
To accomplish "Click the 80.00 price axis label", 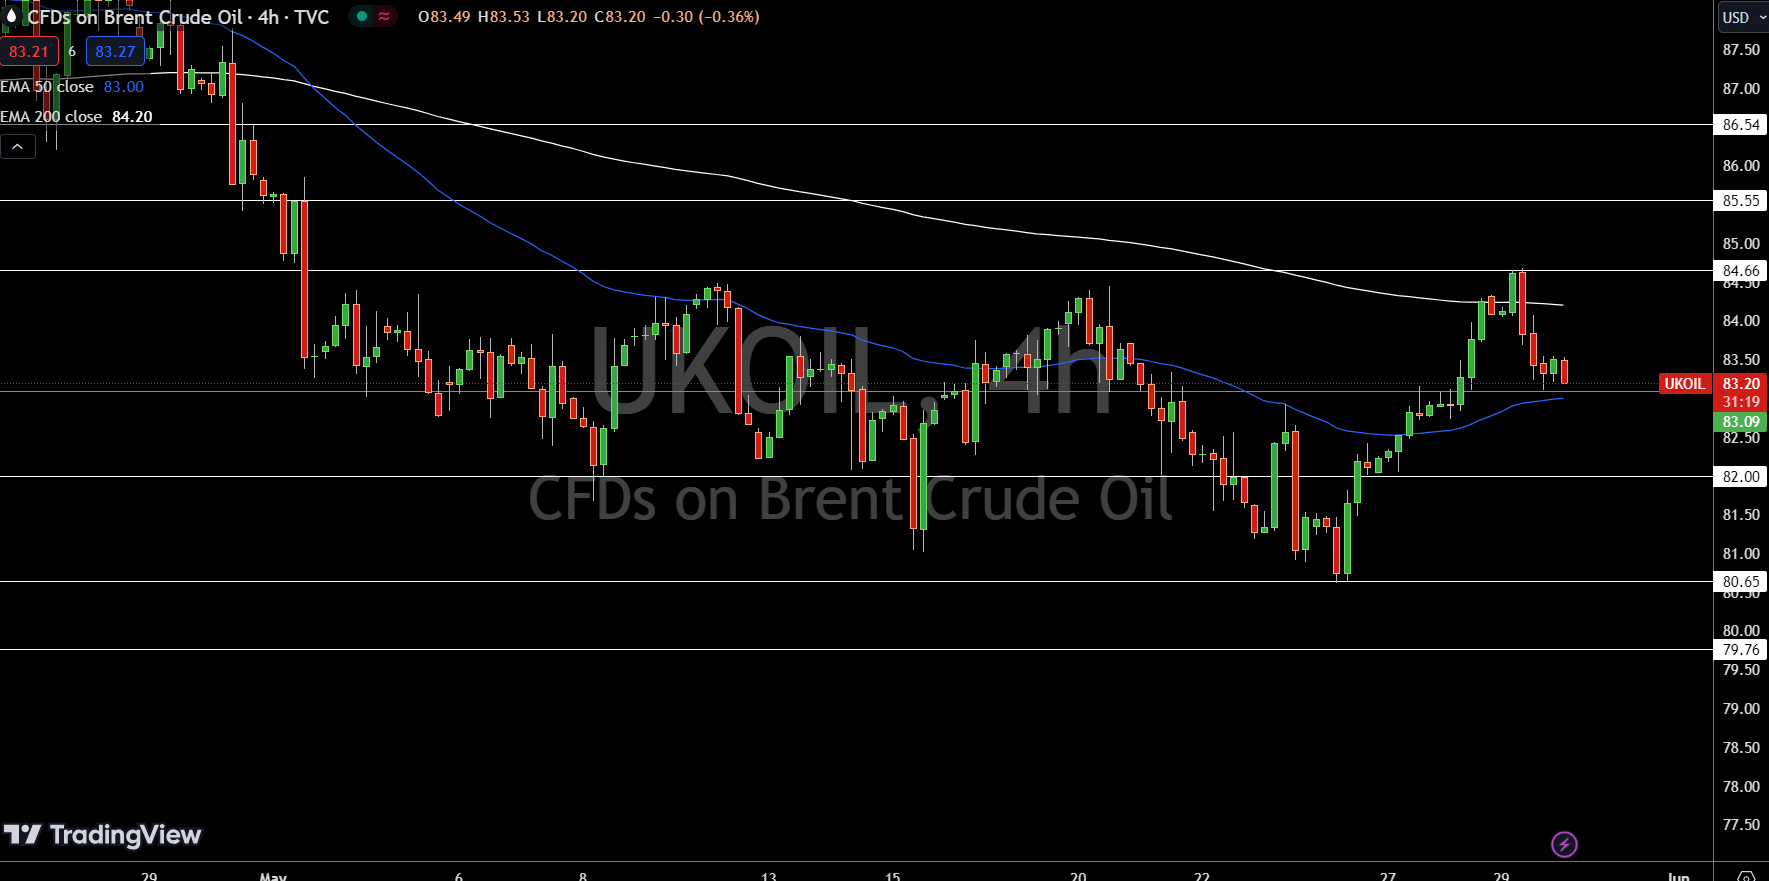I will pos(1741,631).
